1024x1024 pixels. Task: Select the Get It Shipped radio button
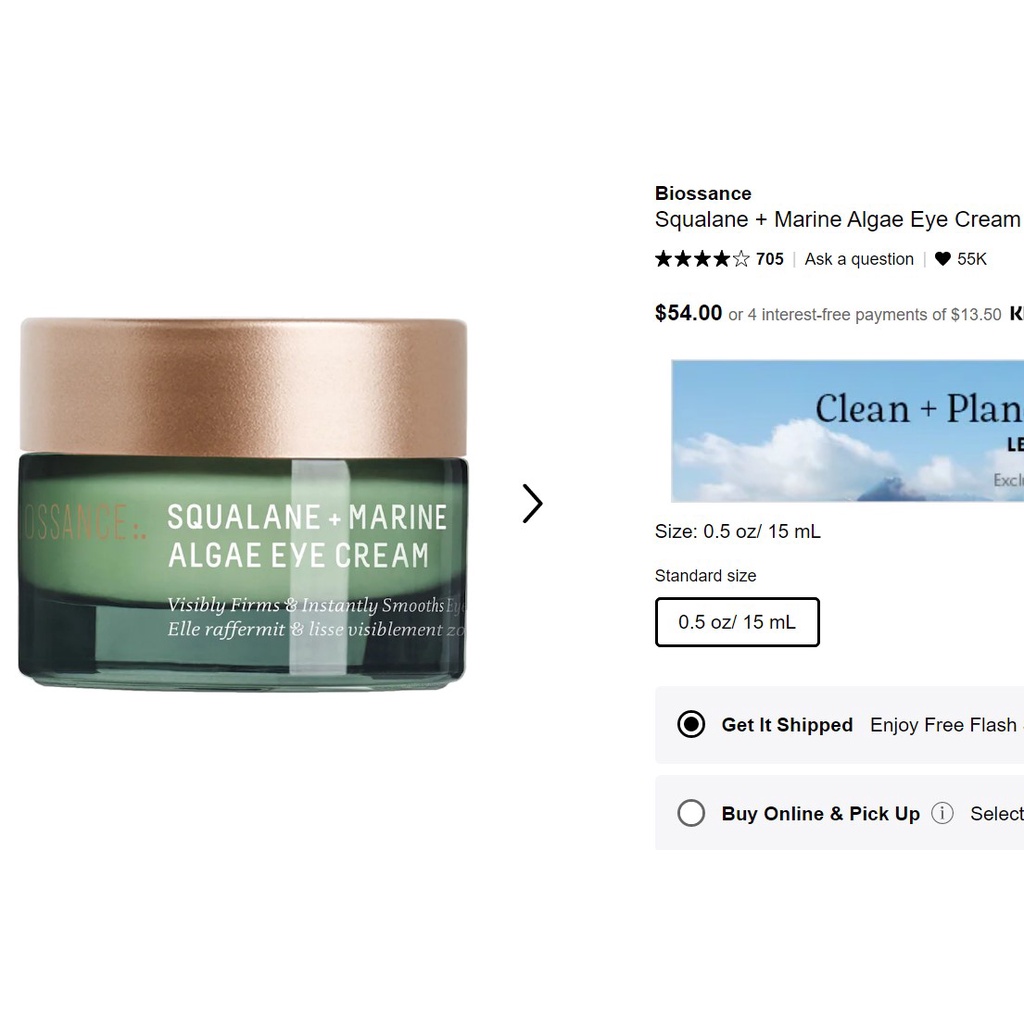[x=691, y=724]
